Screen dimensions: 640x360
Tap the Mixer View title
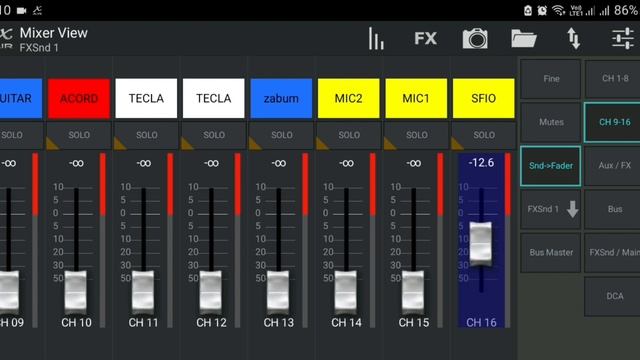click(x=53, y=33)
